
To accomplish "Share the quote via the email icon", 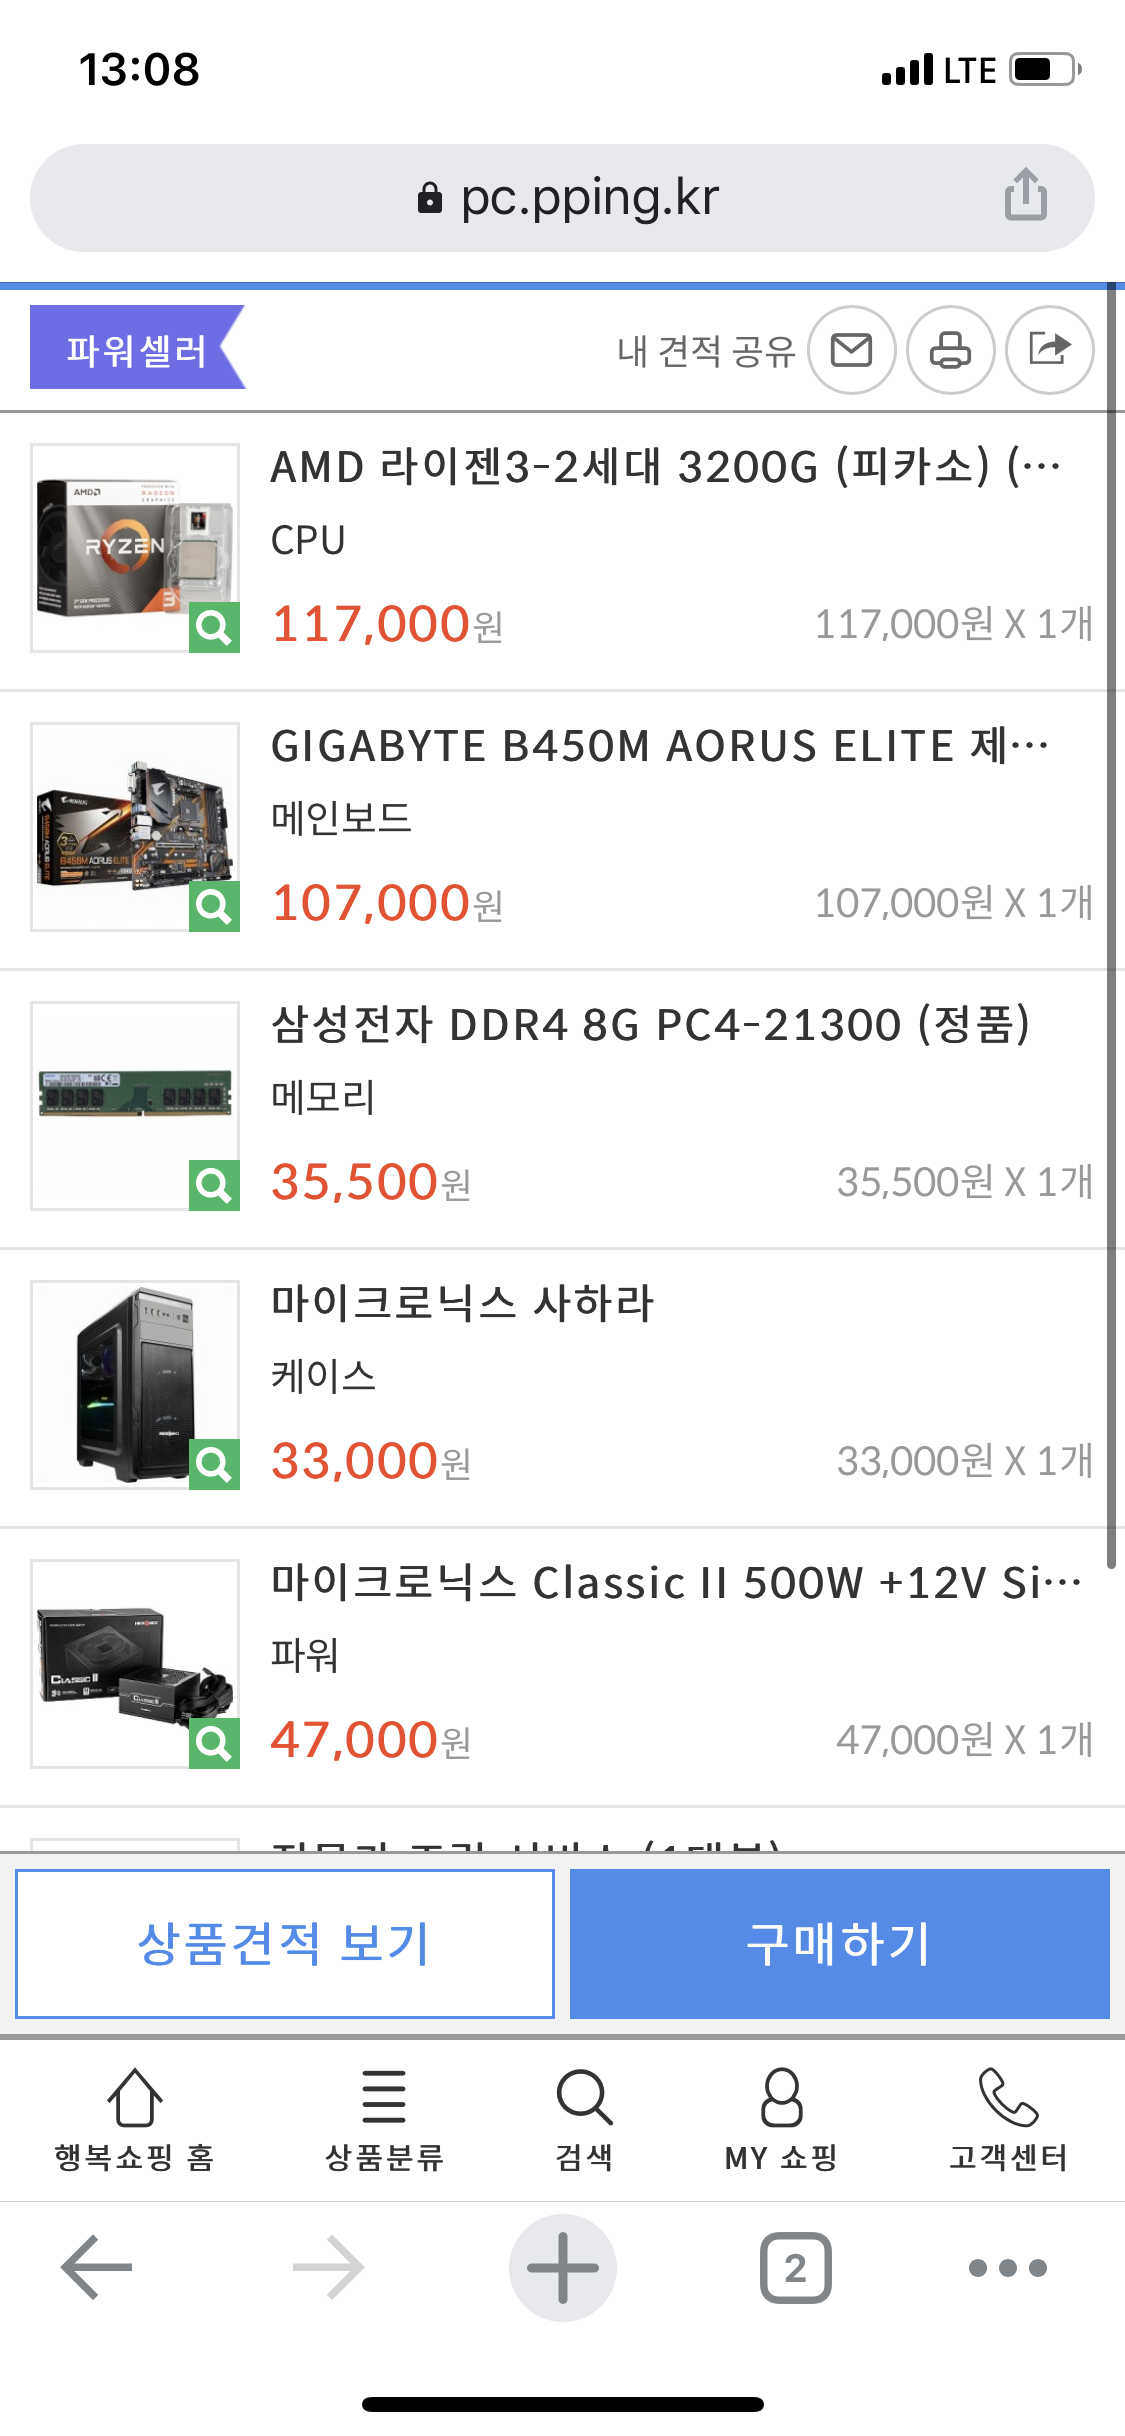I will click(851, 350).
